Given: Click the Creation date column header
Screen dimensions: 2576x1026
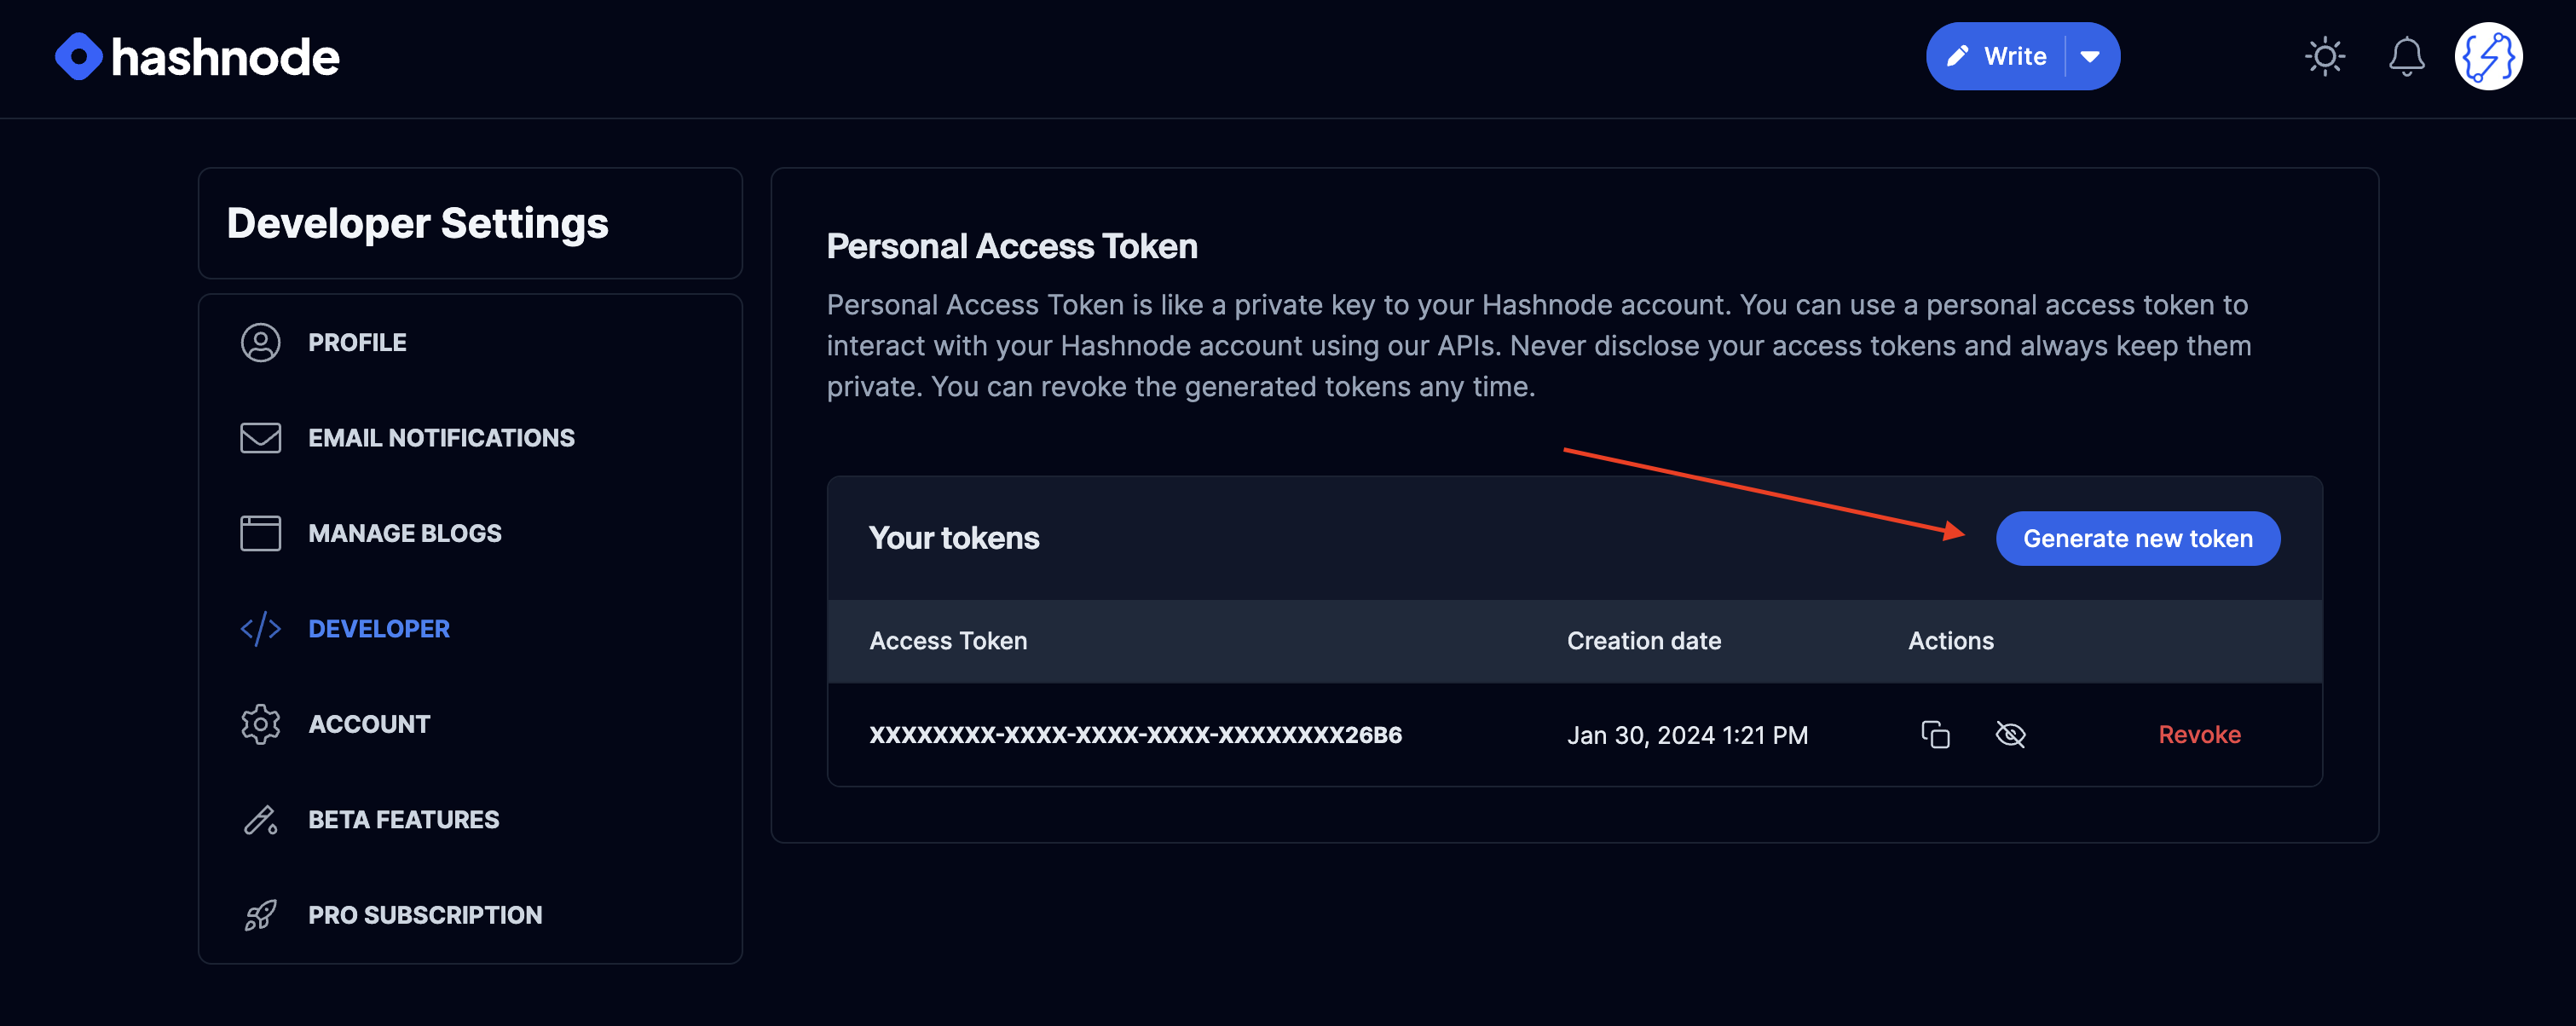Looking at the screenshot, I should (1643, 641).
